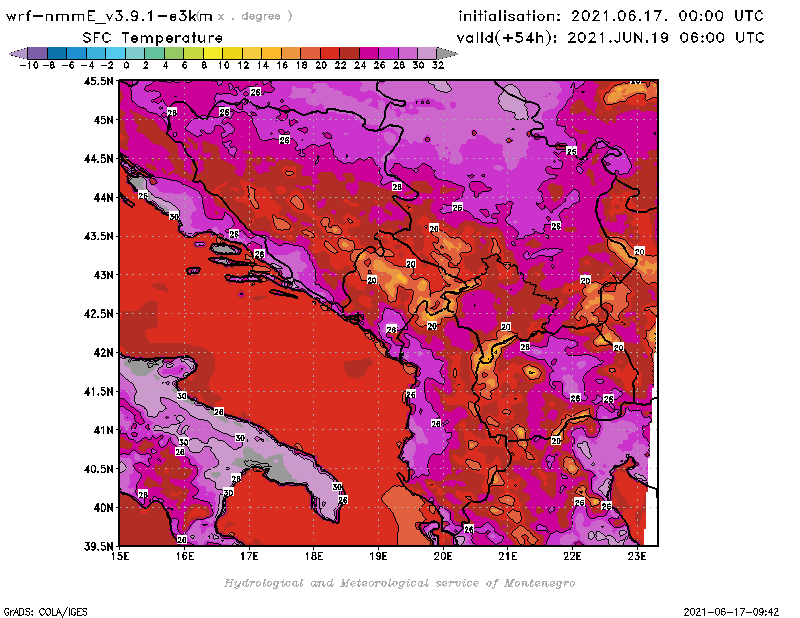Click the "45N" latitude label

(103, 120)
